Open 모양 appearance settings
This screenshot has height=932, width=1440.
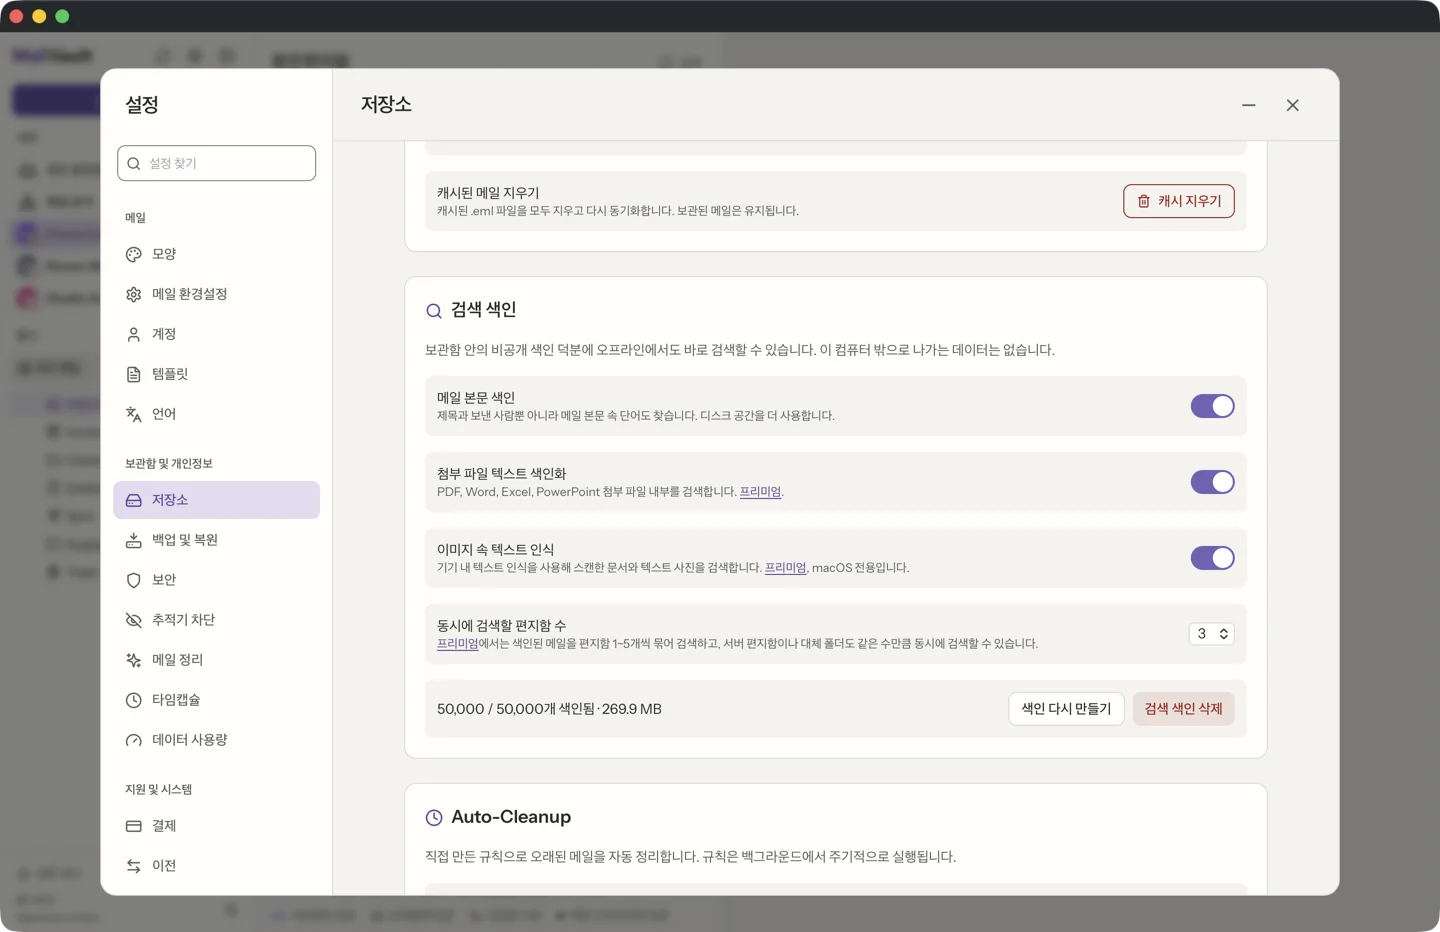[x=216, y=254]
